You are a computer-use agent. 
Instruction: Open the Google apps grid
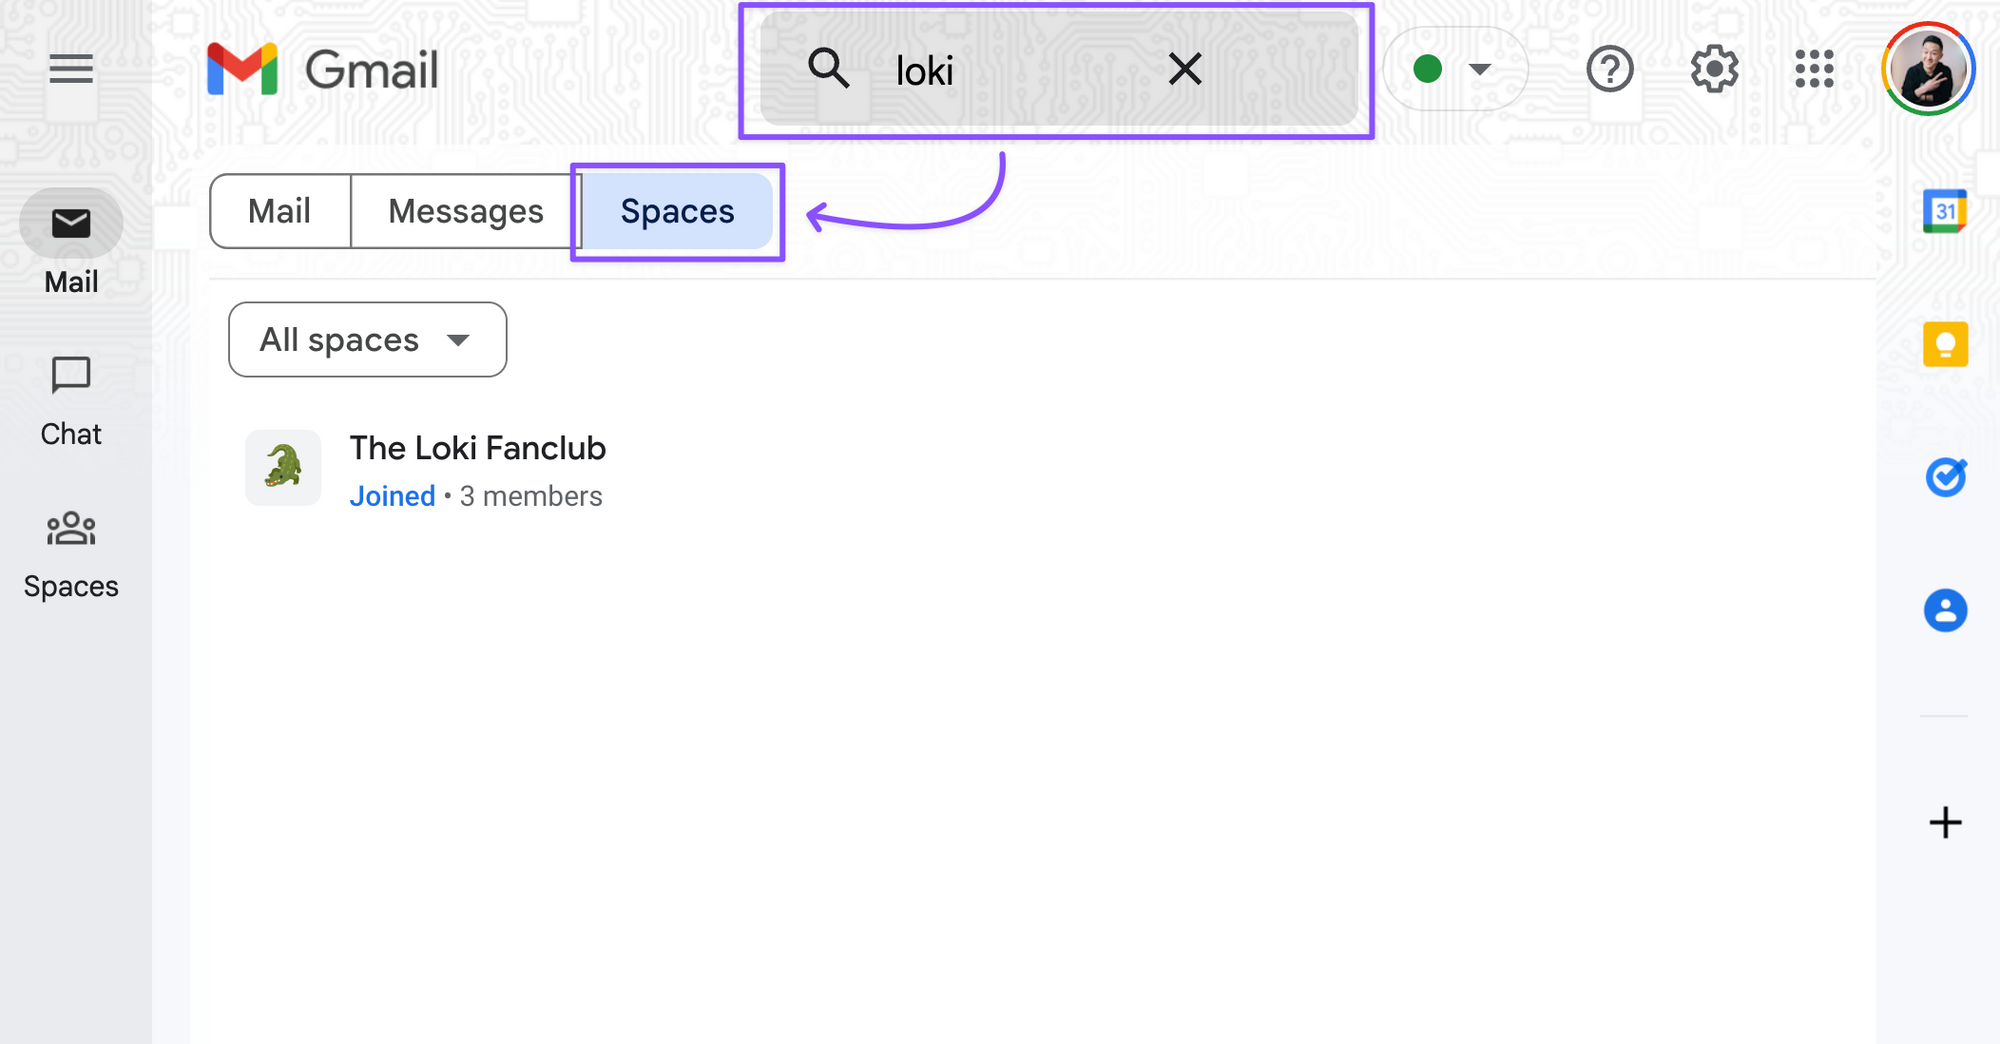[x=1814, y=70]
